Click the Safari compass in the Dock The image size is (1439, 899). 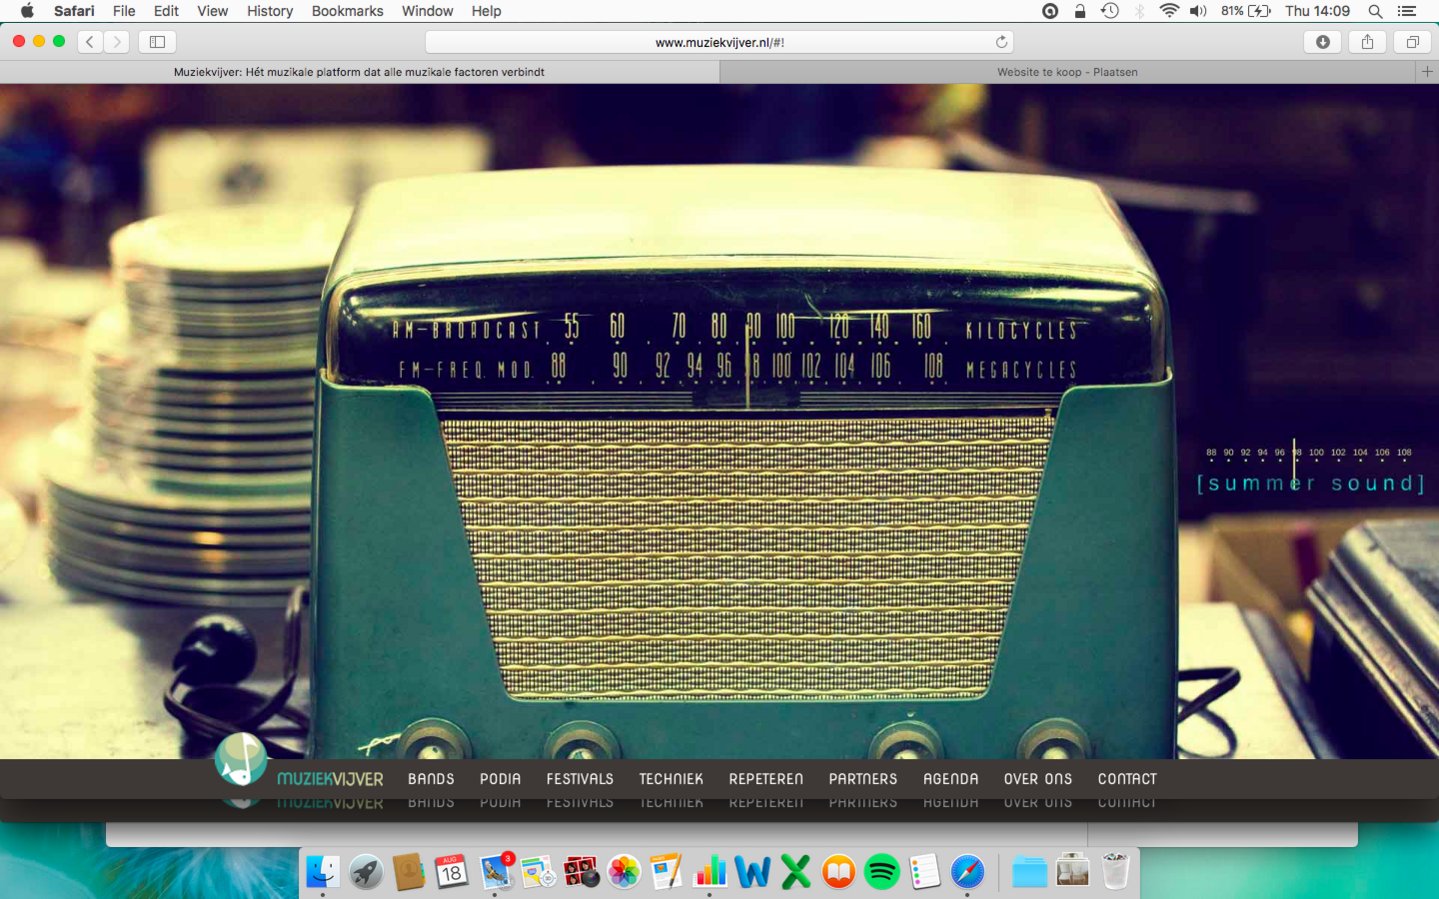(x=968, y=872)
